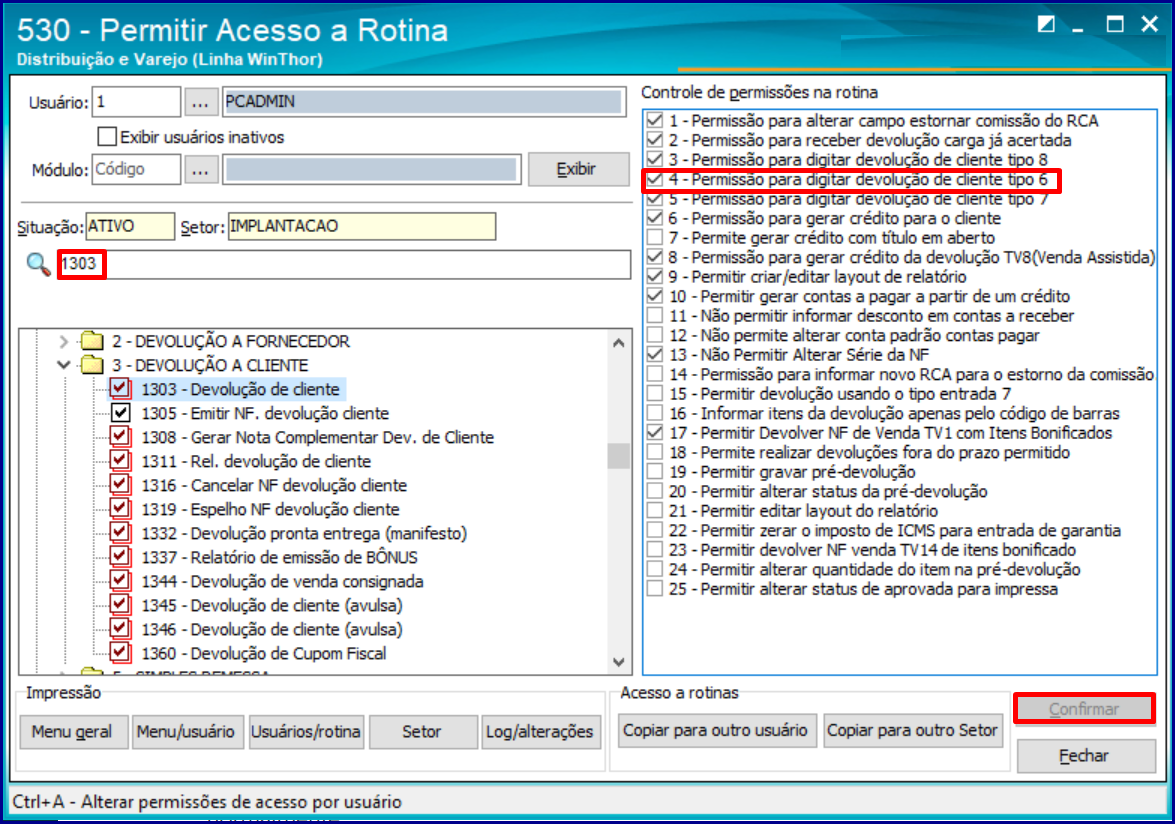Open Módulo lookup ellipsis button
1175x824 pixels.
pyautogui.click(x=200, y=170)
